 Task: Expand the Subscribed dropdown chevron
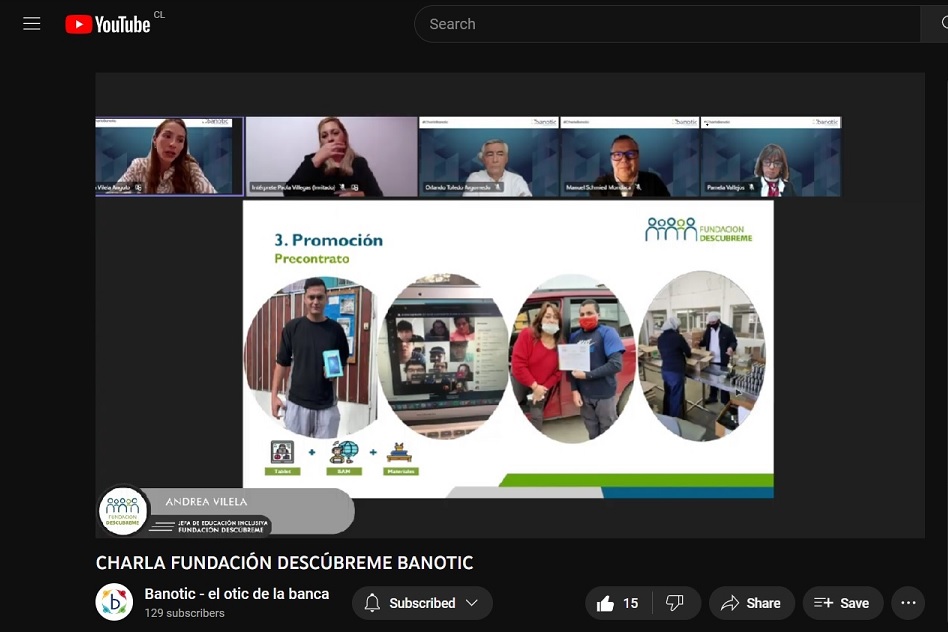pyautogui.click(x=472, y=603)
